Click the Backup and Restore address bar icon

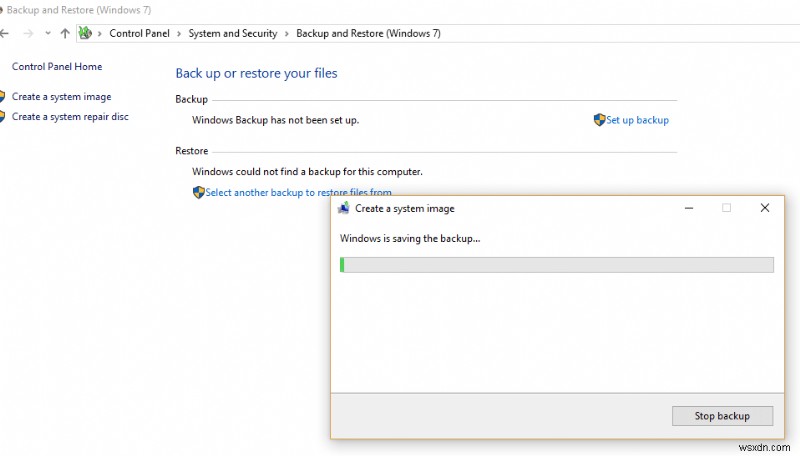(x=86, y=33)
